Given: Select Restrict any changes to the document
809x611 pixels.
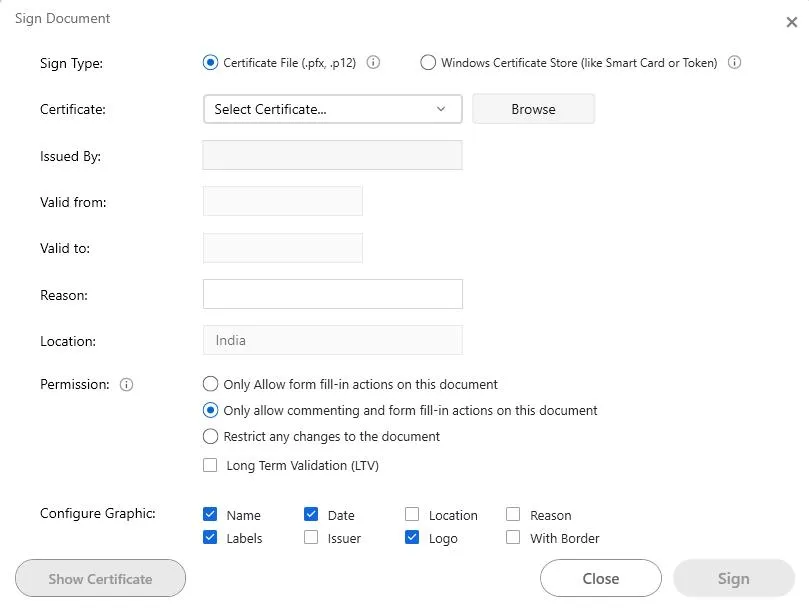Looking at the screenshot, I should tap(210, 436).
